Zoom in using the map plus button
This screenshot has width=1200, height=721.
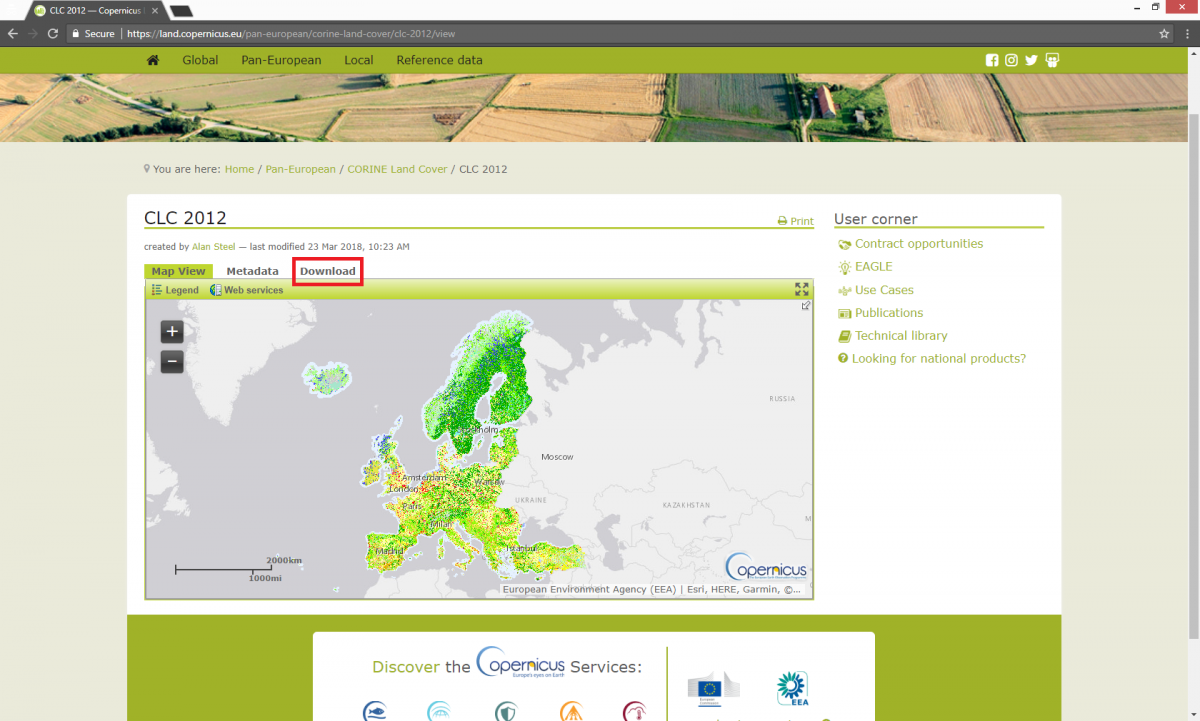pyautogui.click(x=172, y=331)
